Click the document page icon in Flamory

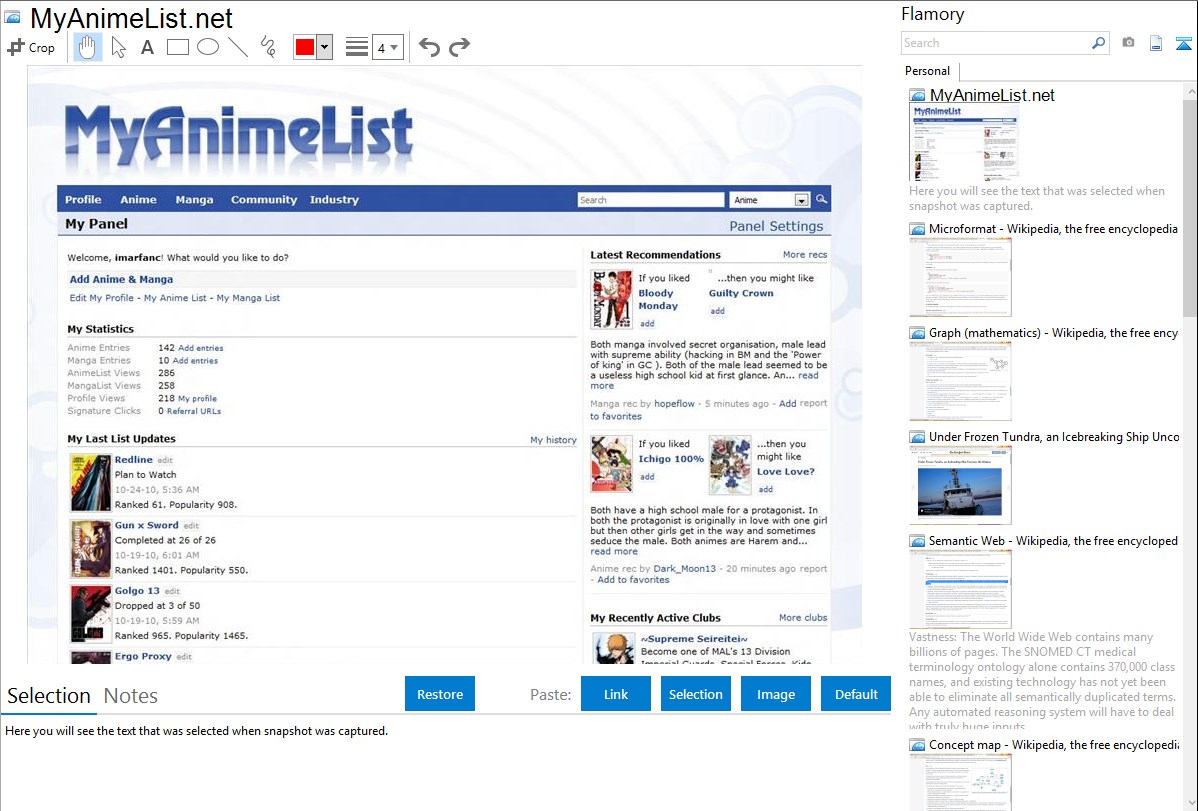tap(1156, 43)
